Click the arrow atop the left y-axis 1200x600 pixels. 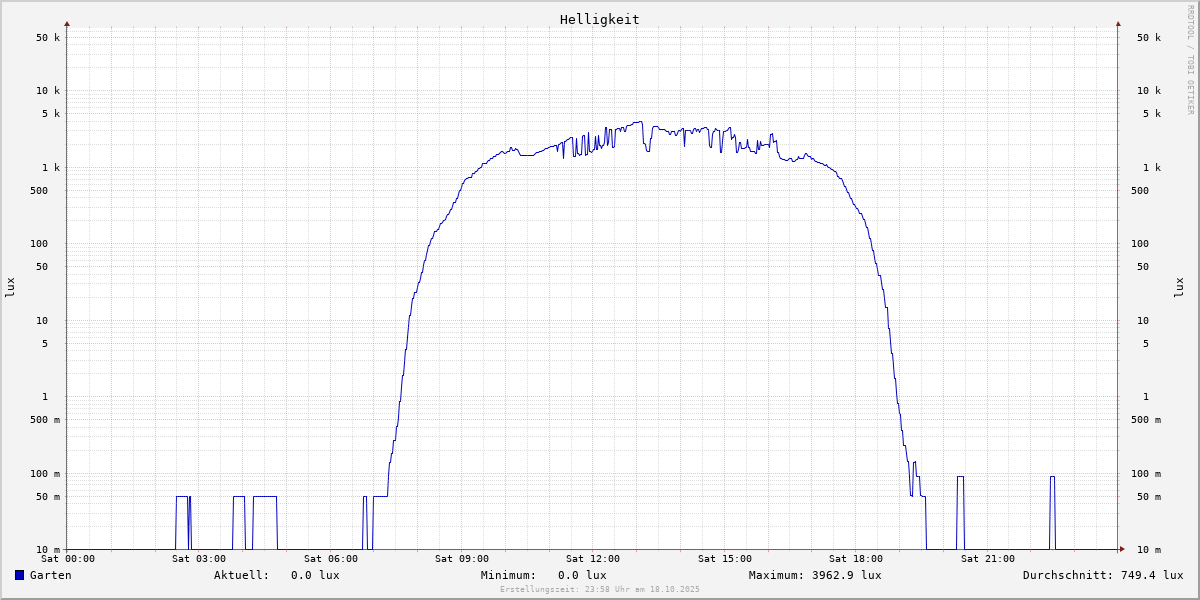pos(67,23)
